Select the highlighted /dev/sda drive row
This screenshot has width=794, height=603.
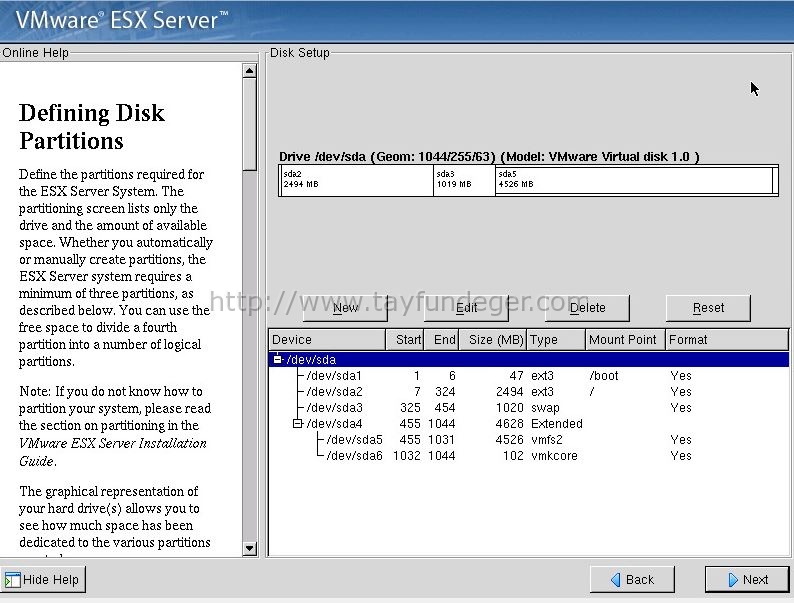[528, 359]
